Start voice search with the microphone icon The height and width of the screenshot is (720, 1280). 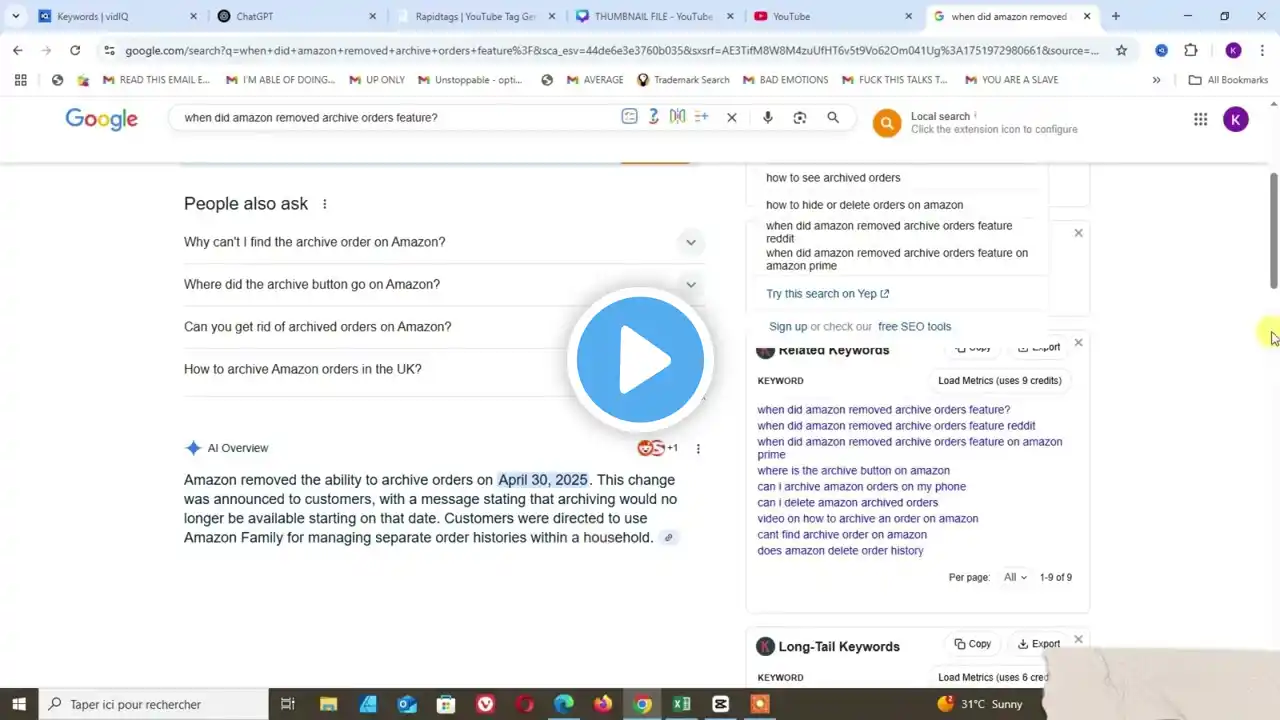pyautogui.click(x=768, y=117)
